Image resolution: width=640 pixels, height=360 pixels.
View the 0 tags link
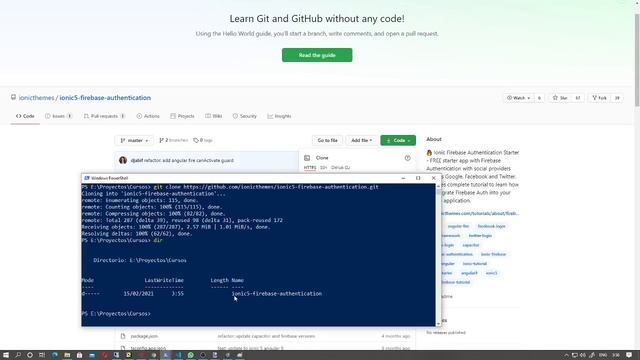click(203, 140)
